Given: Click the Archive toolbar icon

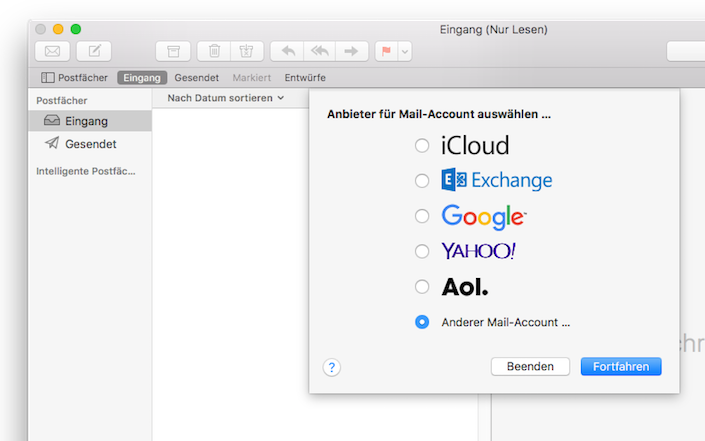Looking at the screenshot, I should (173, 51).
